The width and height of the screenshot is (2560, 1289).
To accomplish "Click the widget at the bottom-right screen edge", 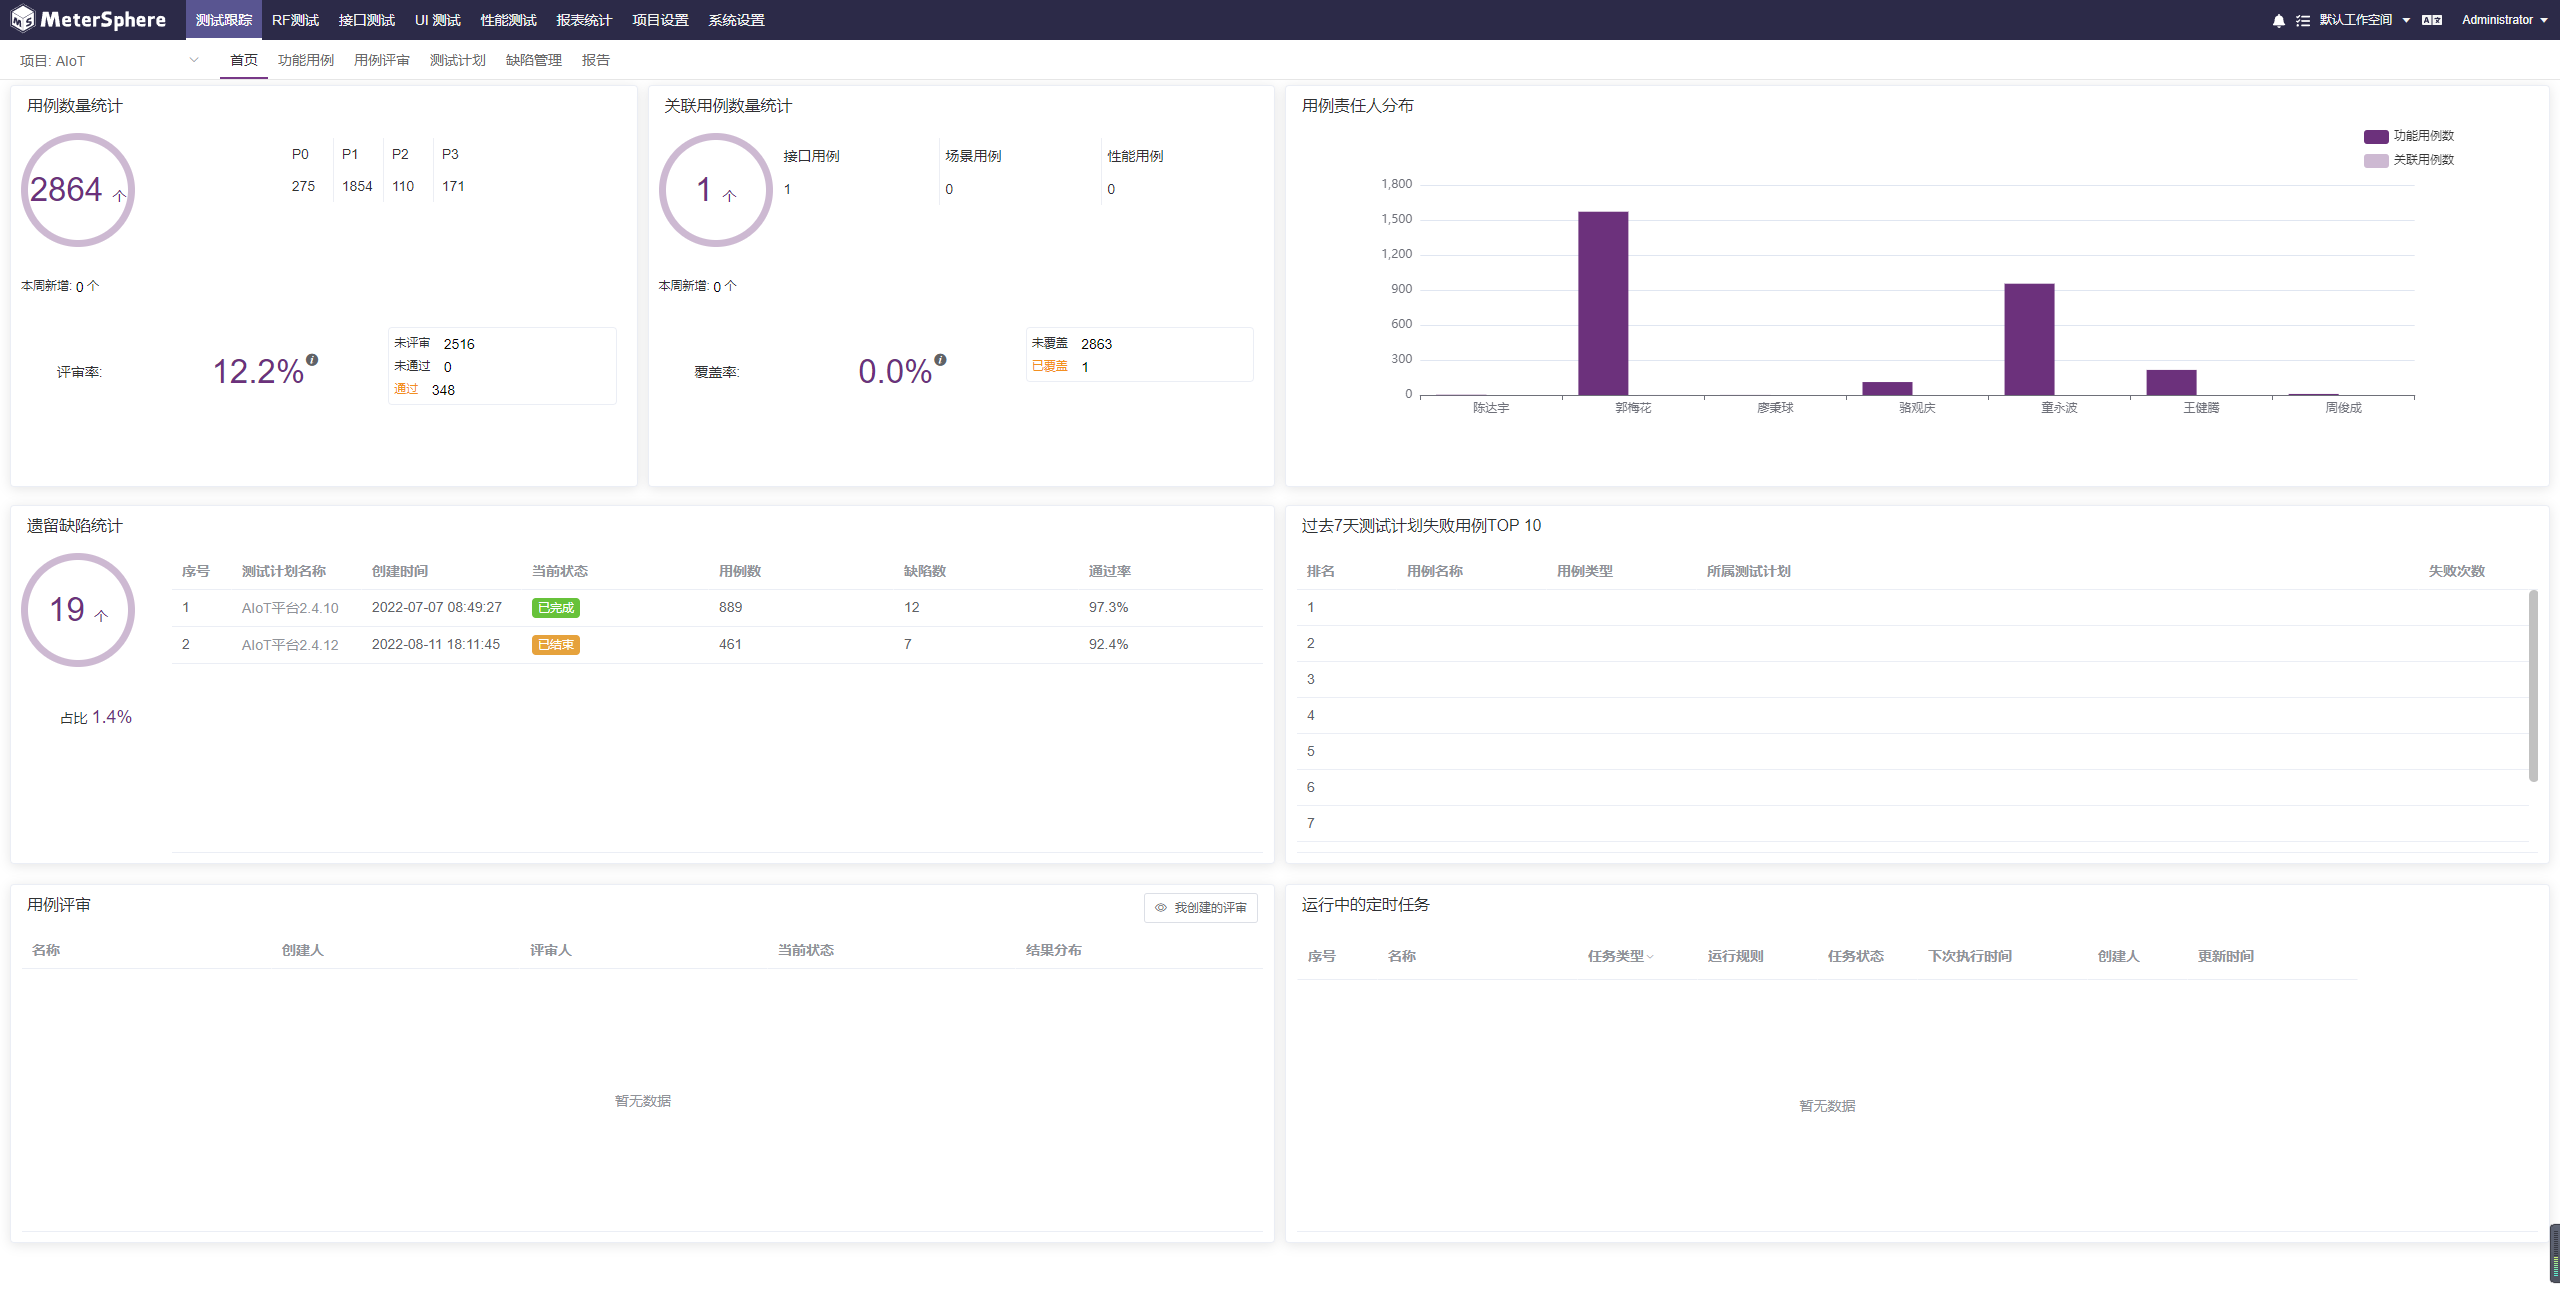I will pyautogui.click(x=2554, y=1252).
